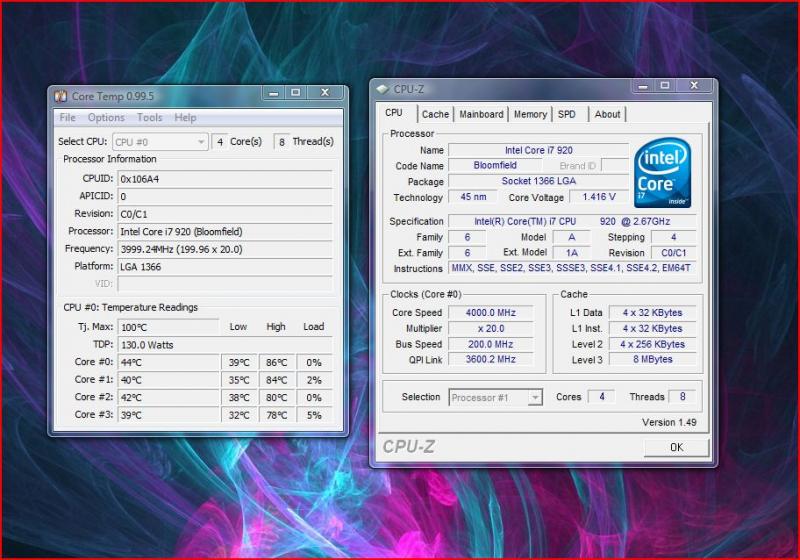Open the File menu in Core Temp

pyautogui.click(x=67, y=117)
